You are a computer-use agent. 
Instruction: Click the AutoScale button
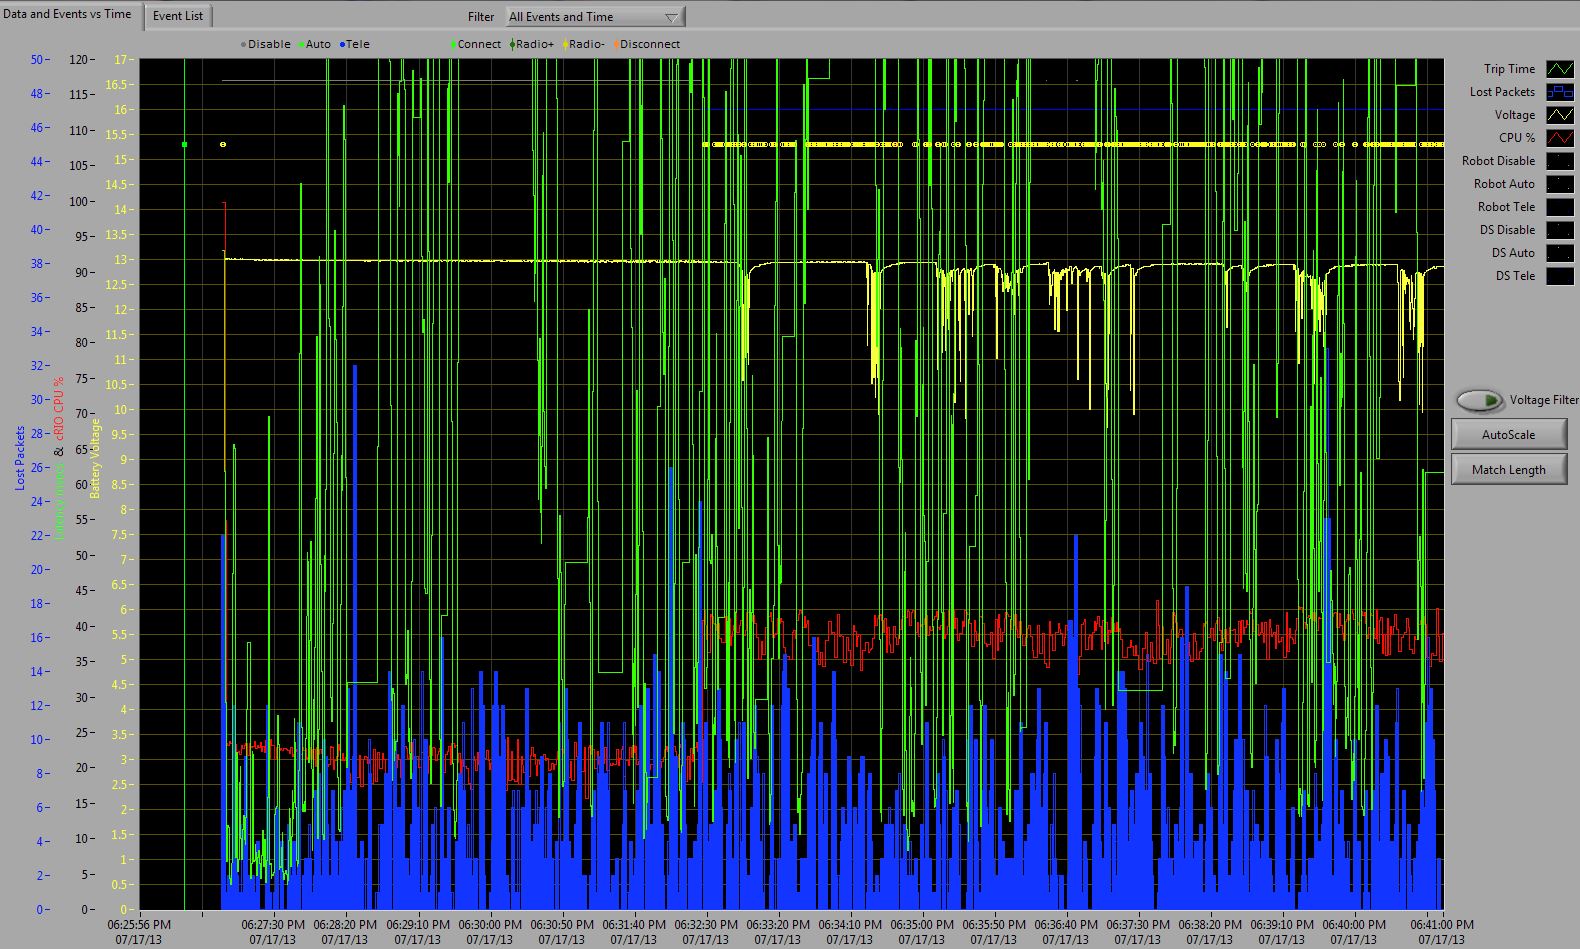(1508, 435)
